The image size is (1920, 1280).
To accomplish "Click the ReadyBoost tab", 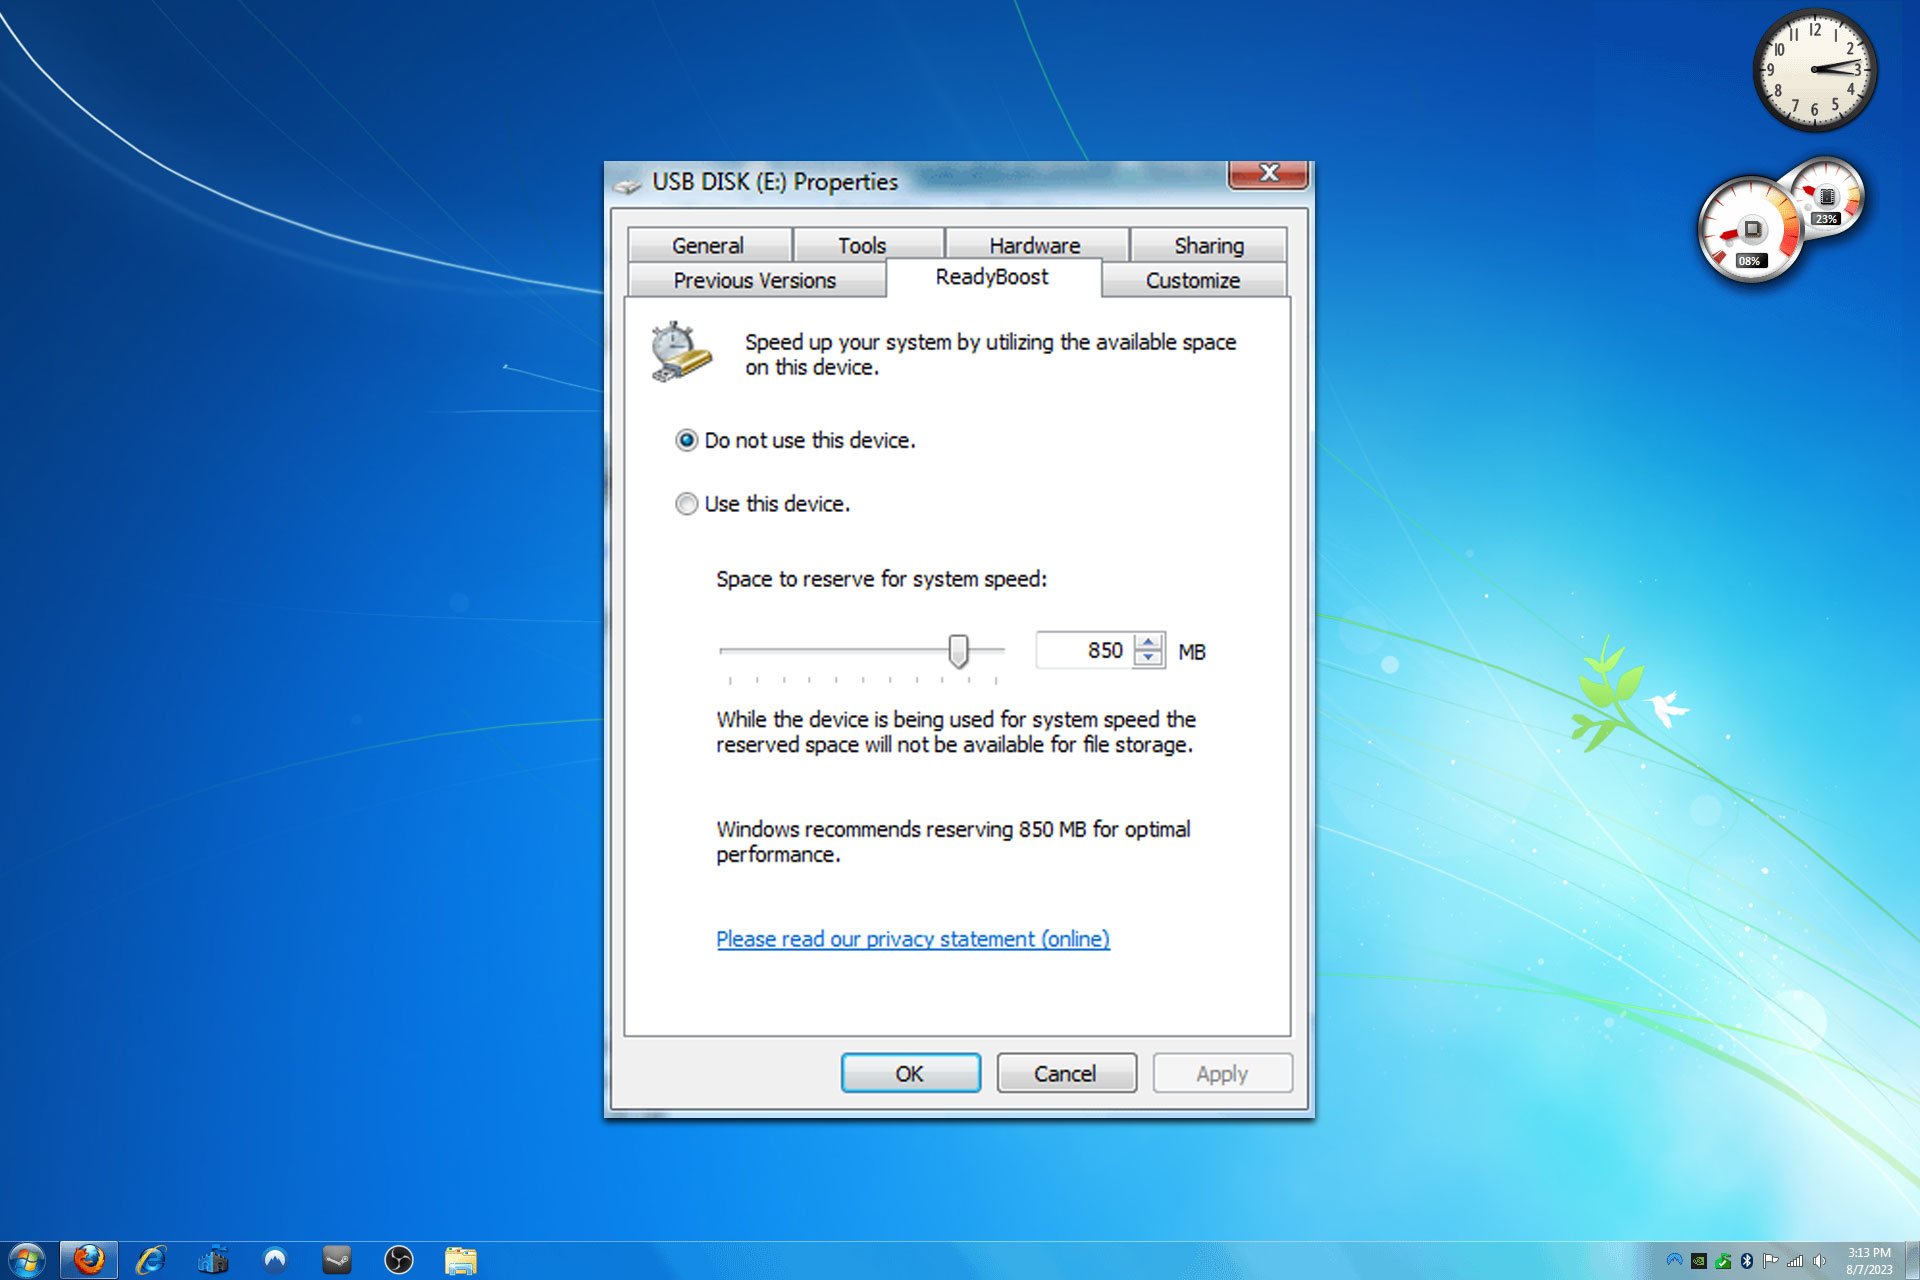I will (x=989, y=279).
